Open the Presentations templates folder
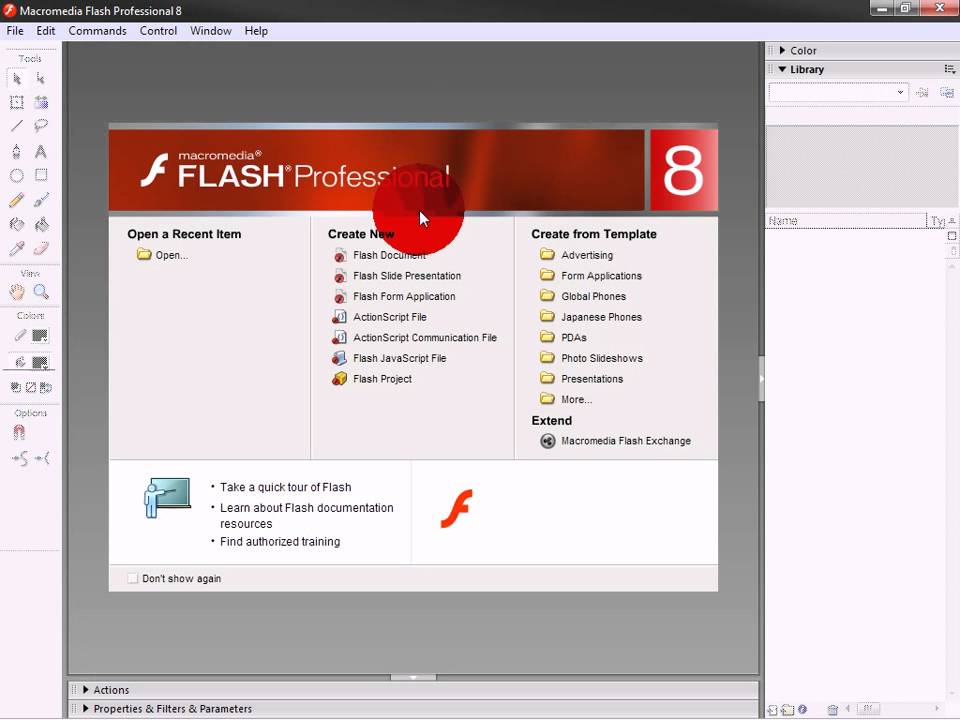 [x=582, y=379]
